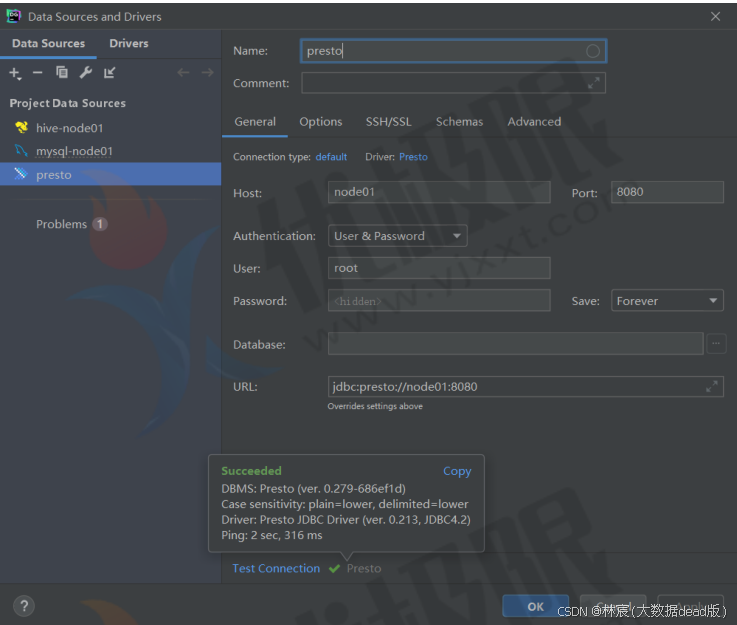
Task: Open the Schemas tab
Action: 459,122
